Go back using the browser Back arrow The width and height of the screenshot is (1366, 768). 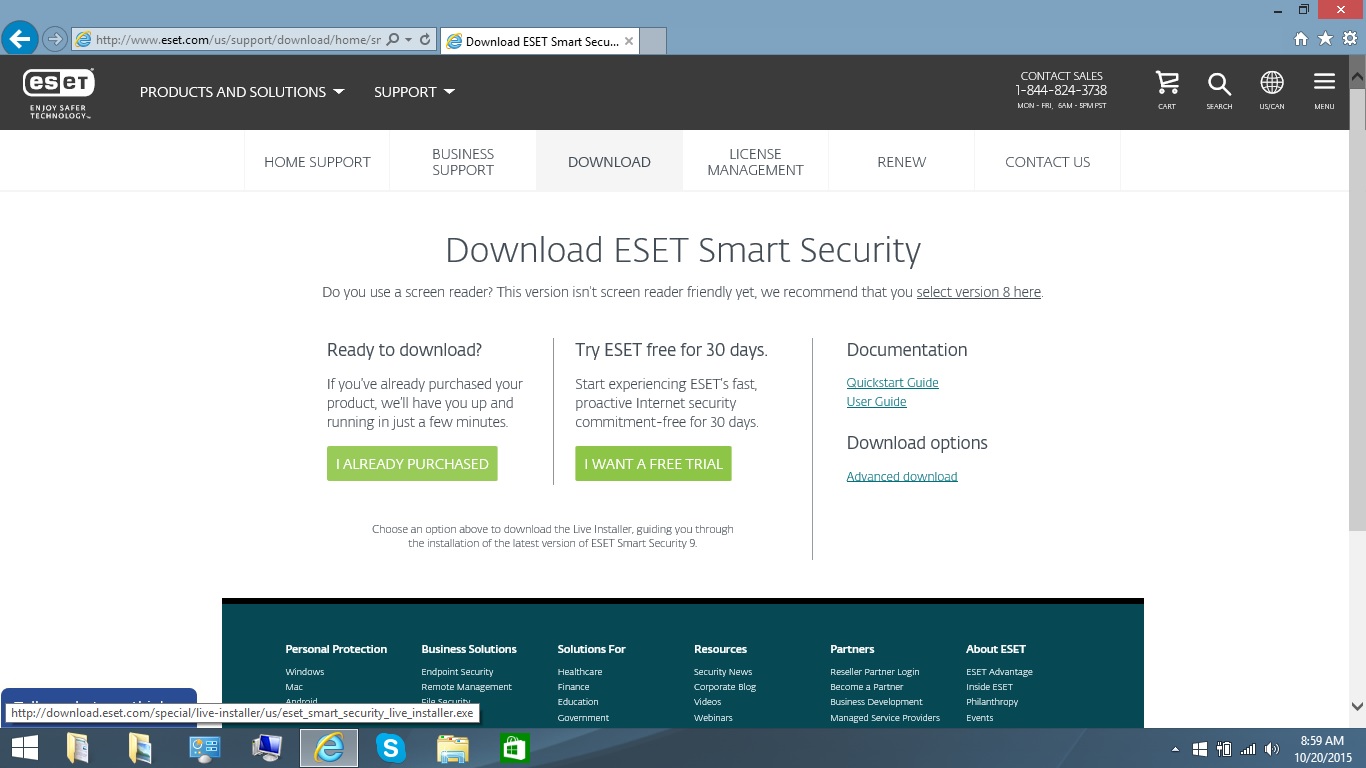coord(20,39)
